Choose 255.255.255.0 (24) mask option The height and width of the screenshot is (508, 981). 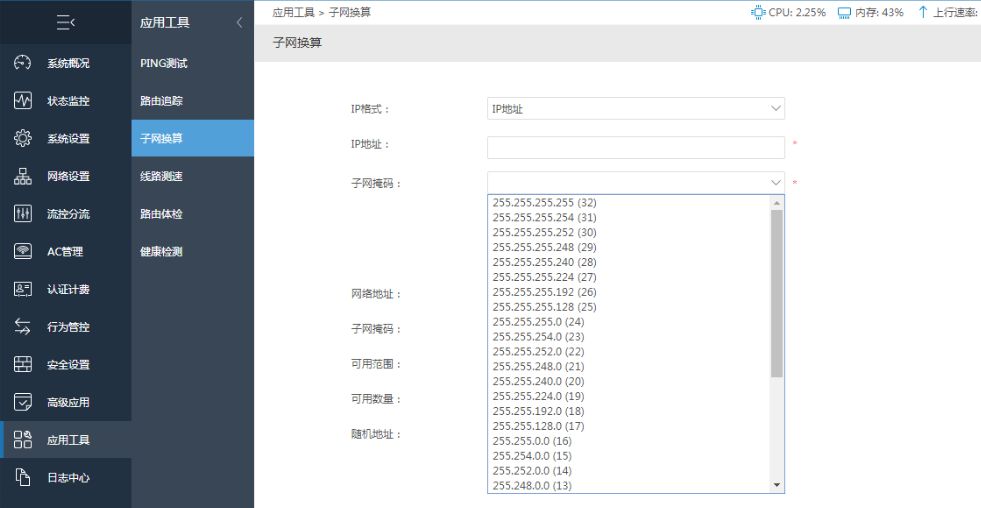tap(538, 322)
